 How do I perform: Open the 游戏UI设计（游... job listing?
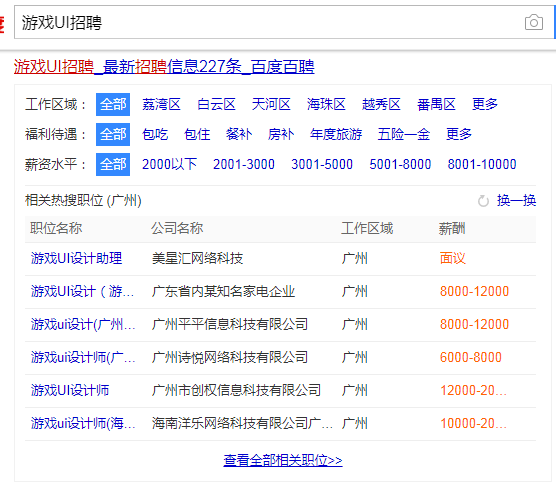[82, 291]
